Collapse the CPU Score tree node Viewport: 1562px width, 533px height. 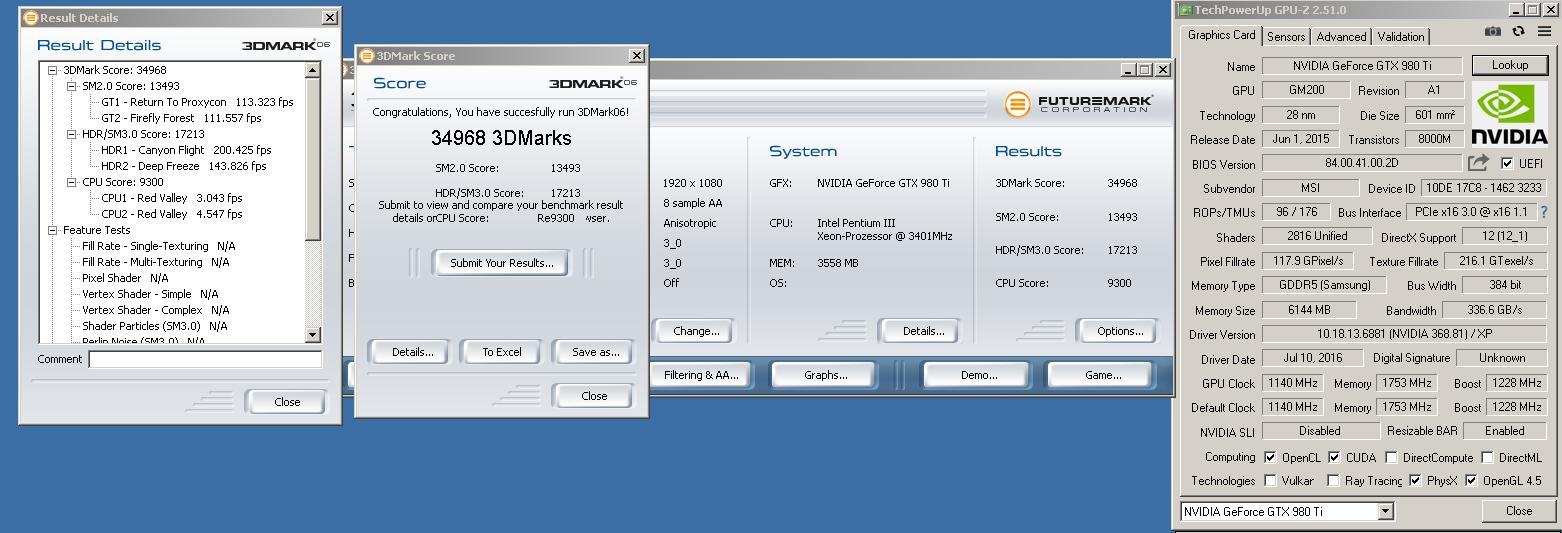(72, 182)
